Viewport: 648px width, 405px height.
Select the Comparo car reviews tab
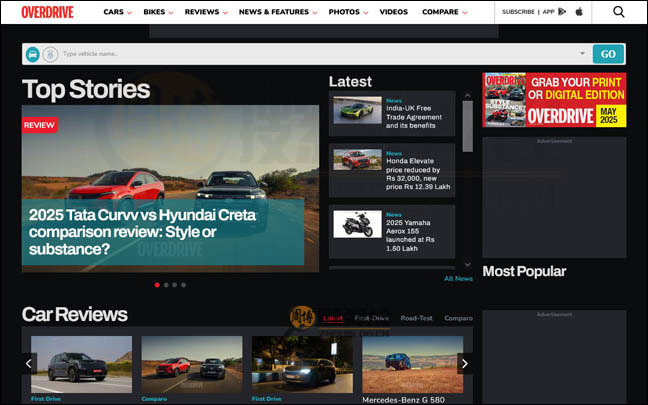[458, 318]
